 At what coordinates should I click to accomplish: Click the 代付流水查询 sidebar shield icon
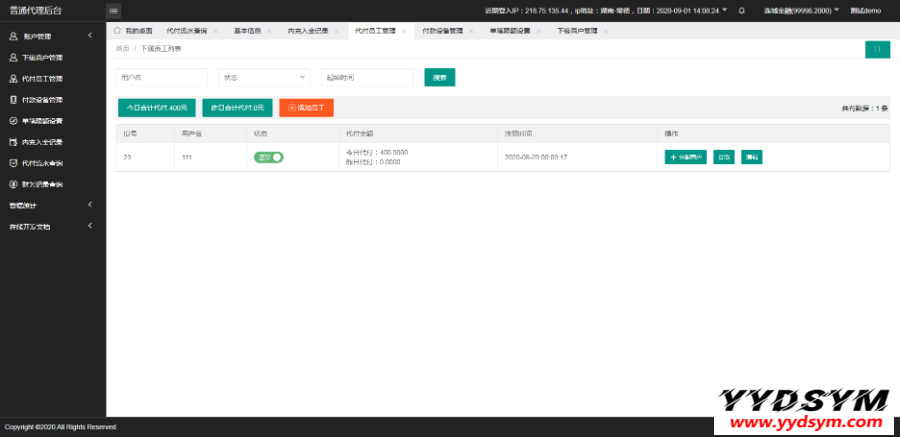coord(13,162)
